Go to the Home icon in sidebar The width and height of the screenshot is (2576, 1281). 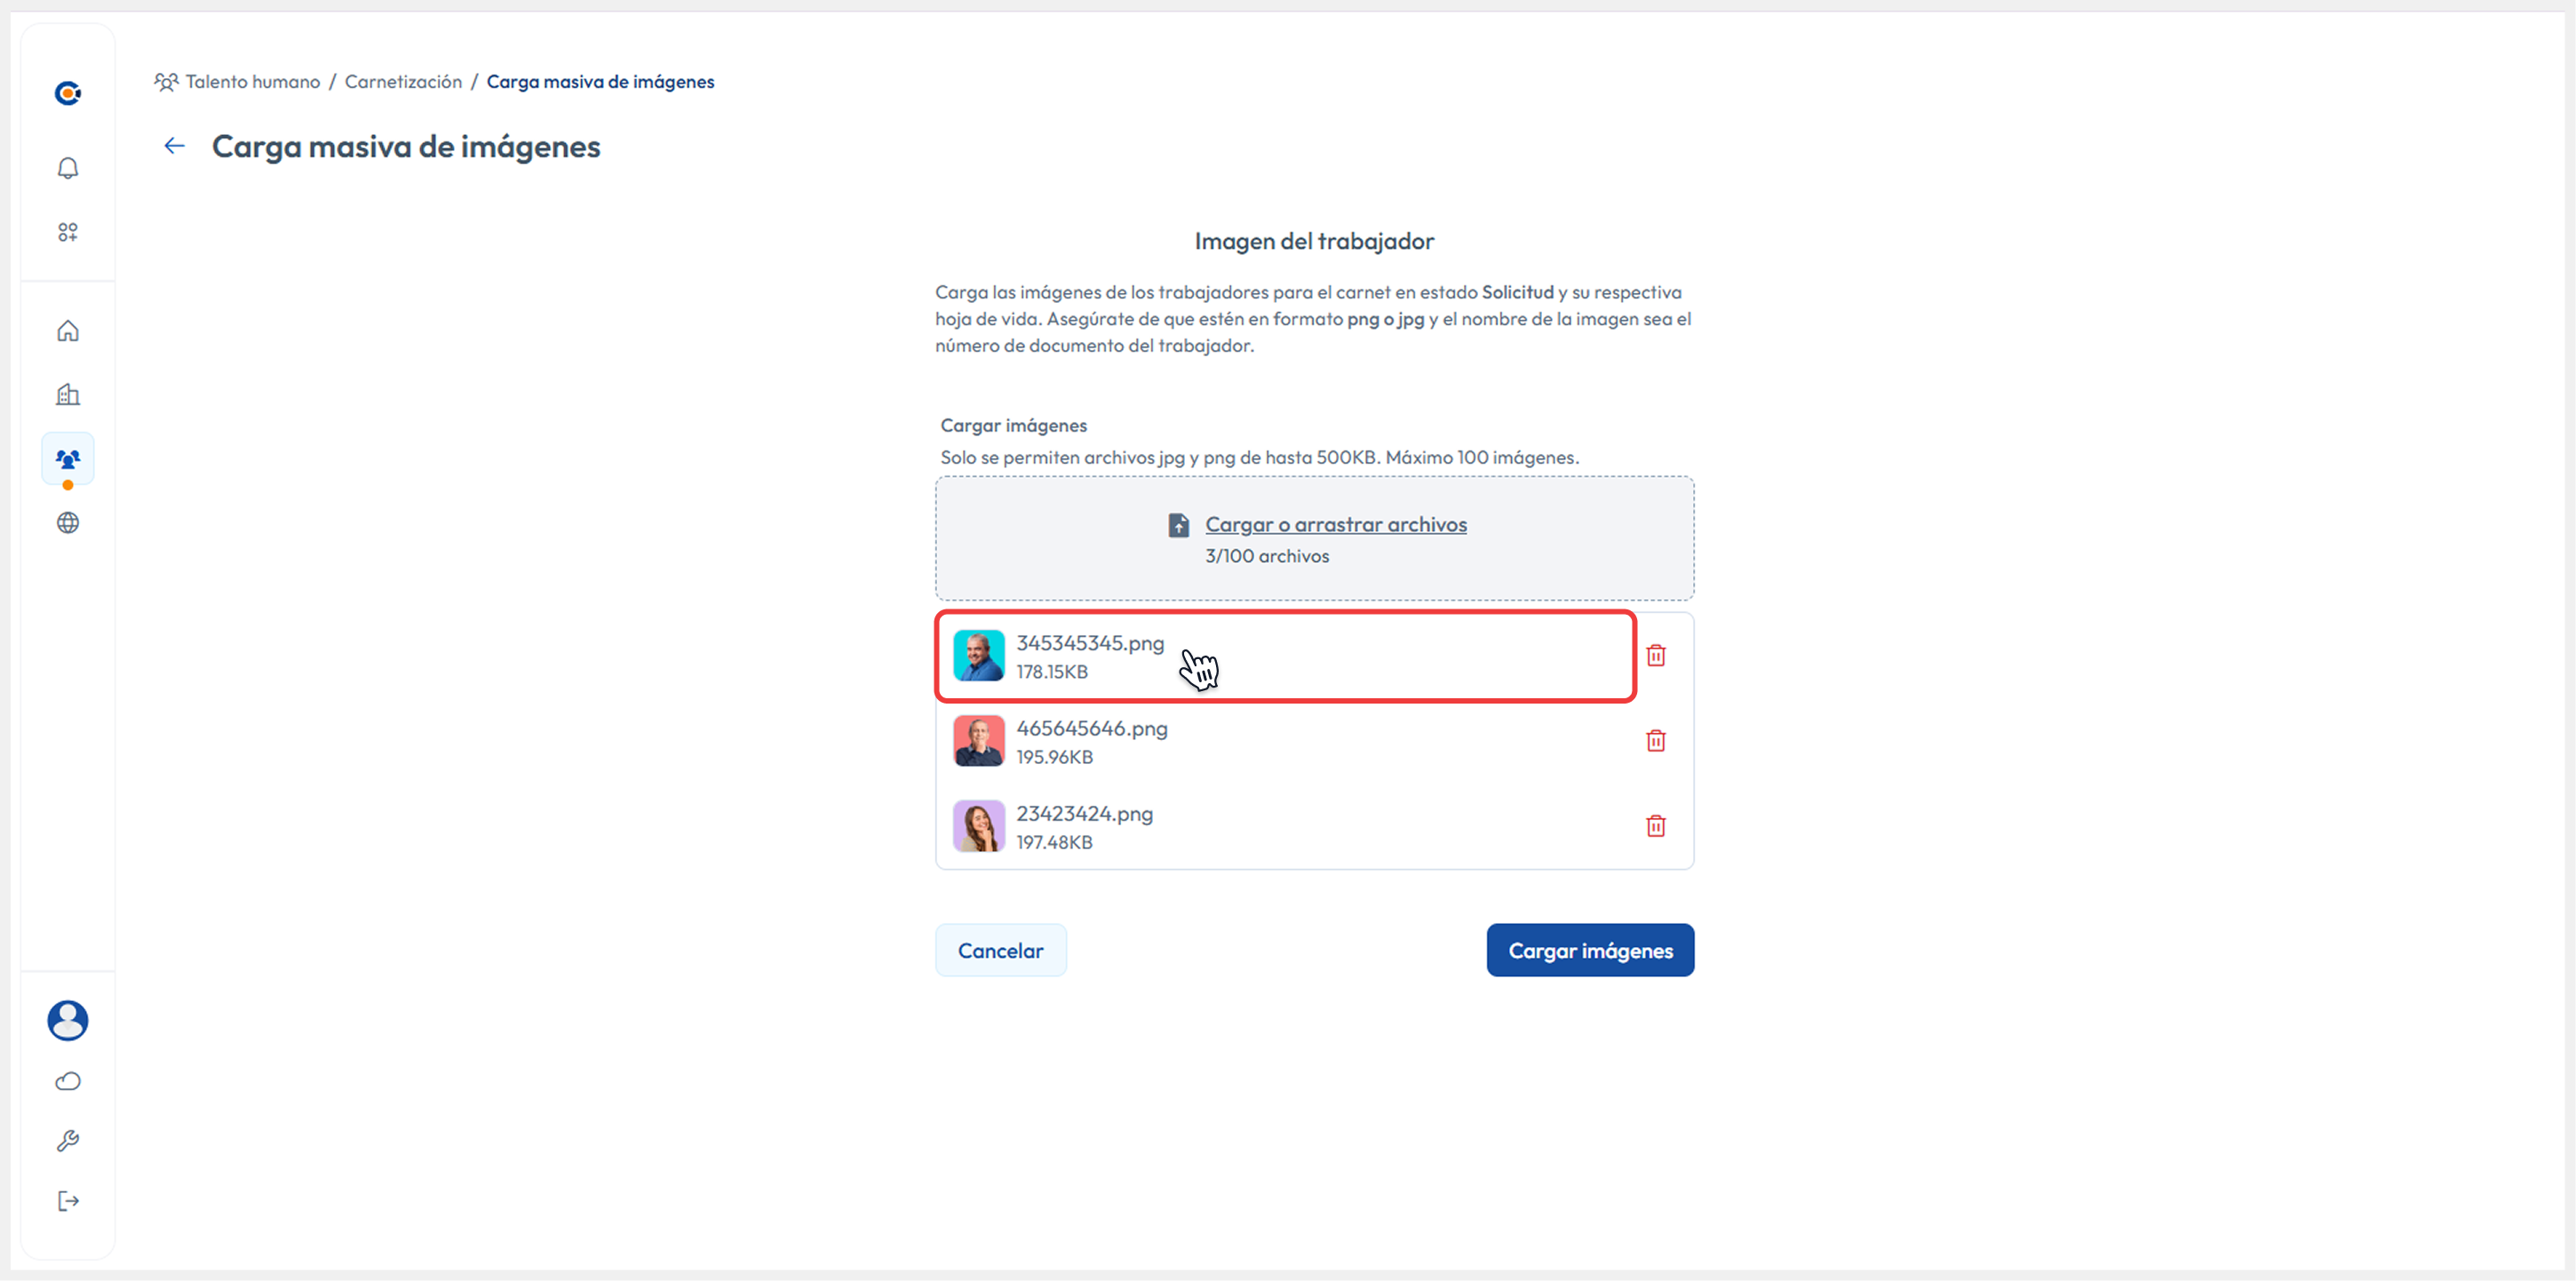tap(68, 331)
